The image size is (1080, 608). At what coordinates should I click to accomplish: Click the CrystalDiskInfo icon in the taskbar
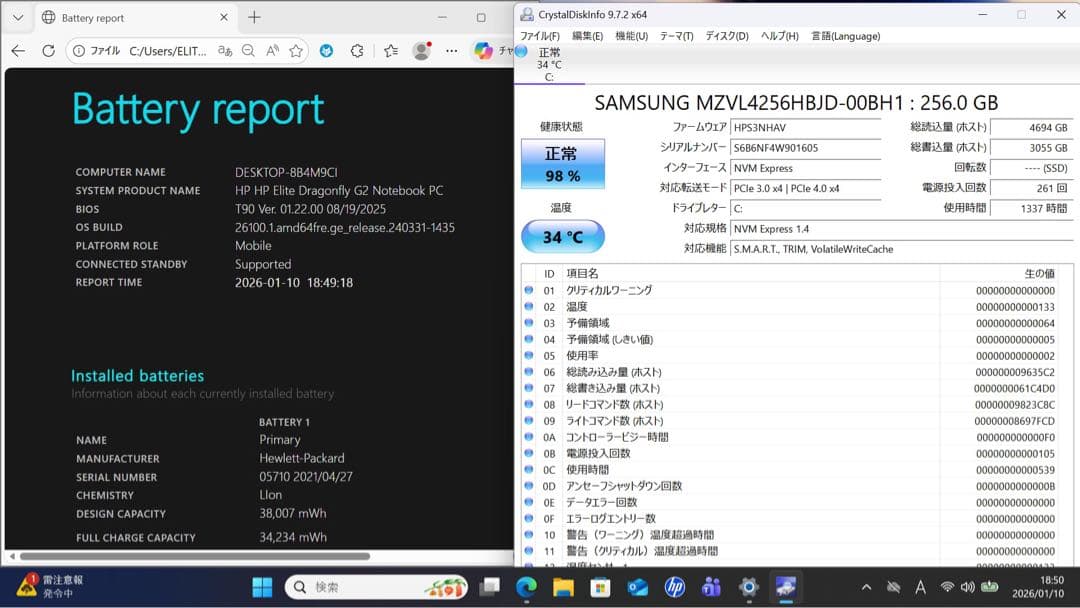[x=785, y=588]
